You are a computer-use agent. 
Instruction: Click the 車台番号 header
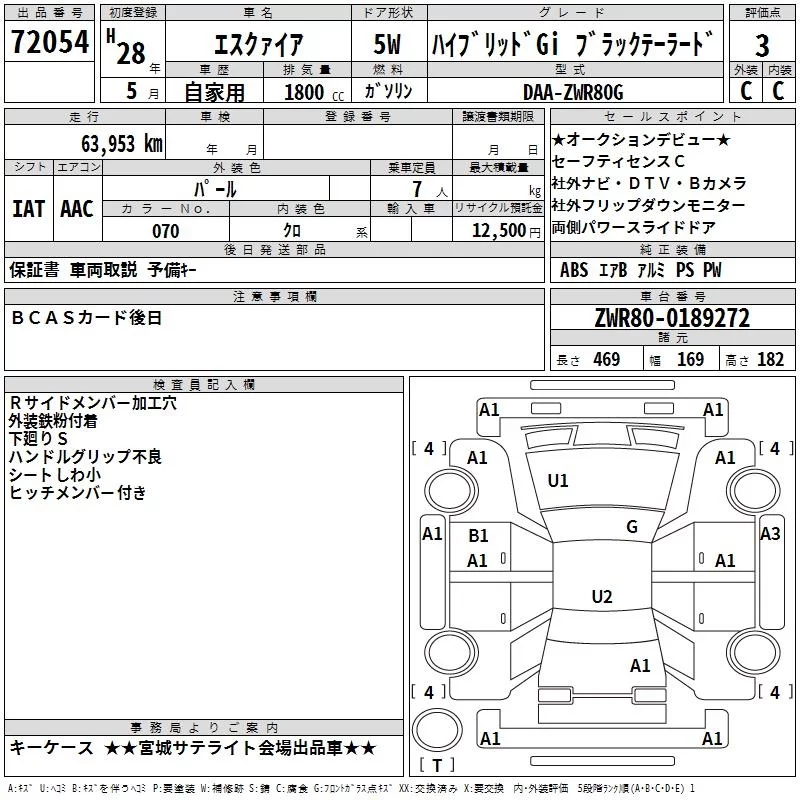click(672, 296)
